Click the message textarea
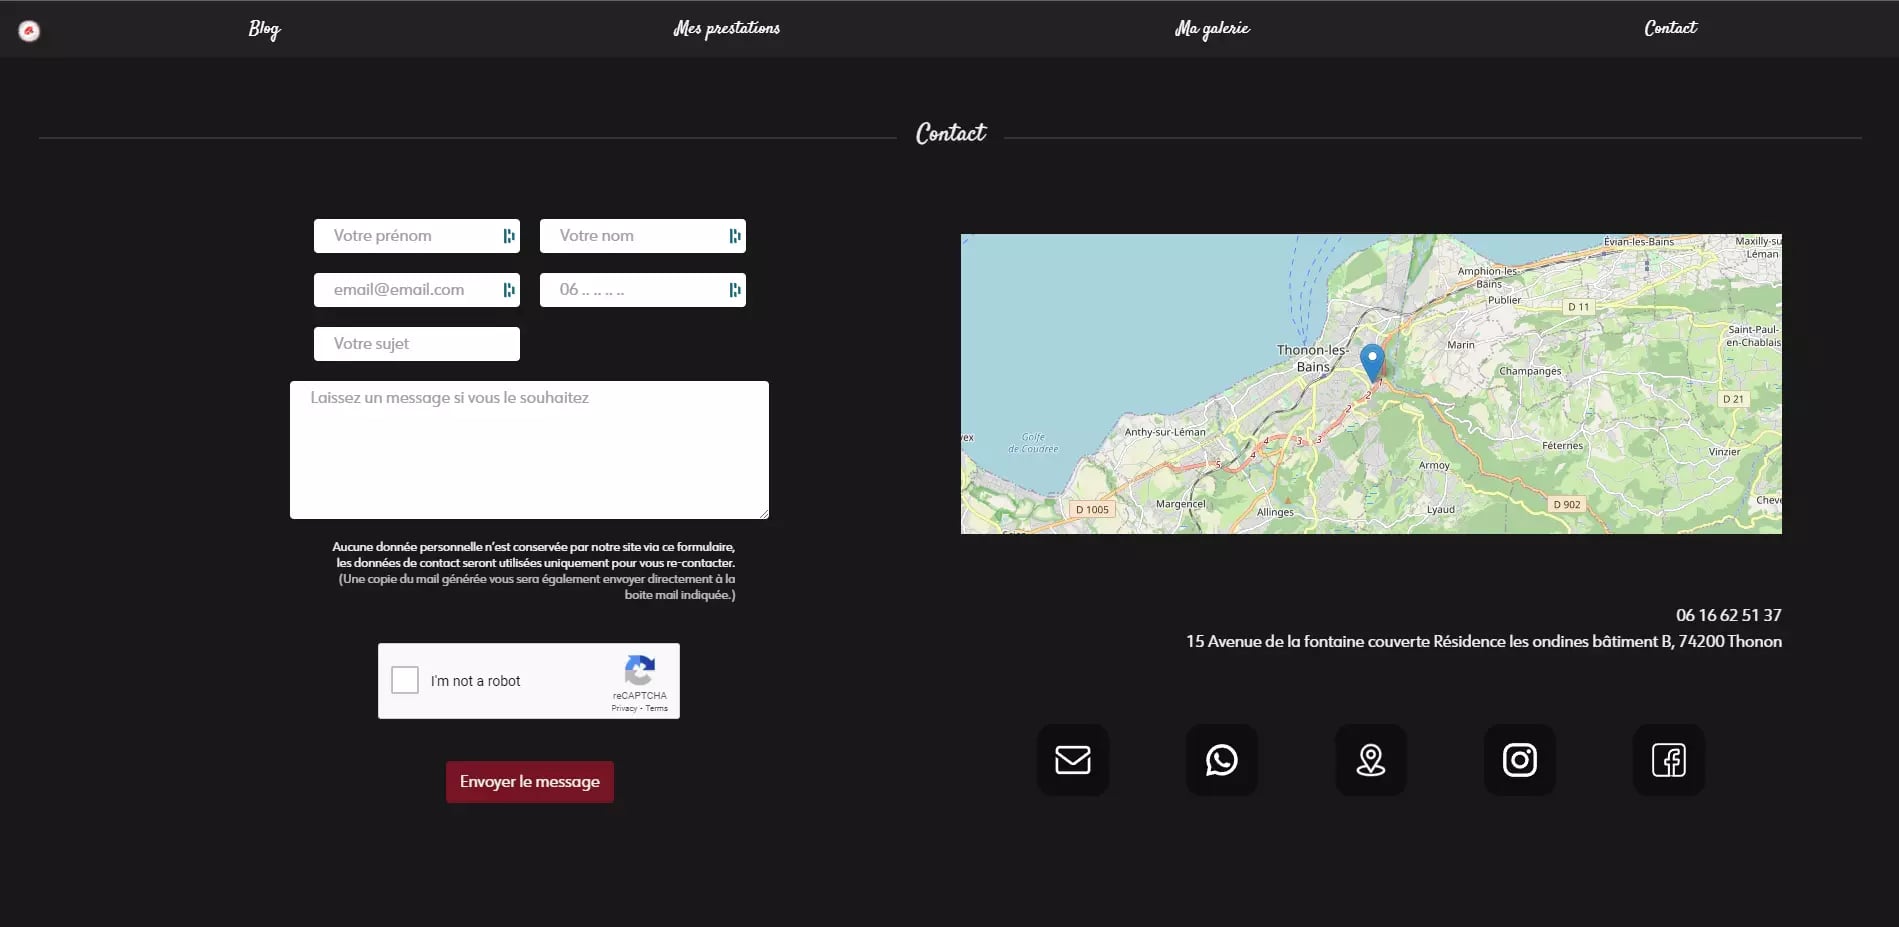Screen dimensions: 1899x927 click(529, 450)
